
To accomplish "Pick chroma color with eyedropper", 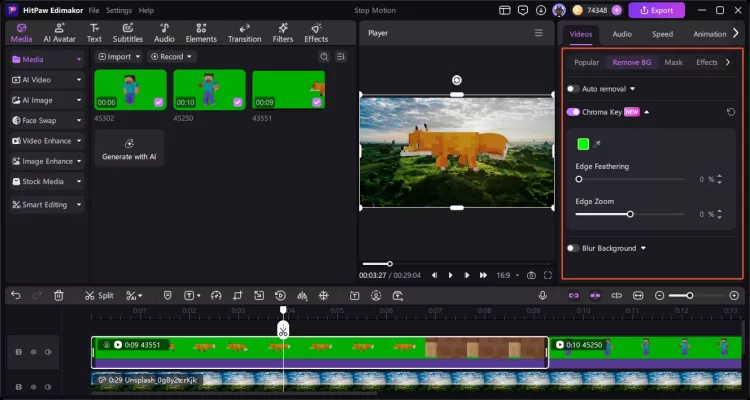I will click(597, 144).
